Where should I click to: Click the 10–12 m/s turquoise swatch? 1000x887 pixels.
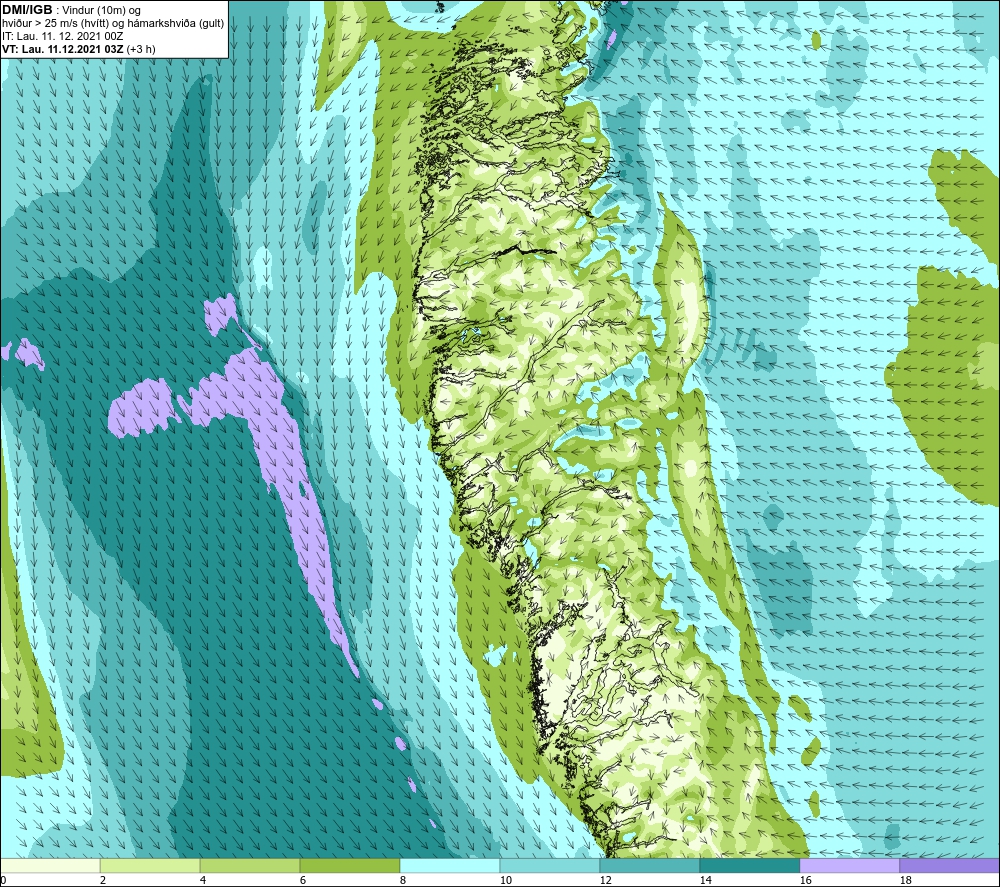pyautogui.click(x=550, y=865)
